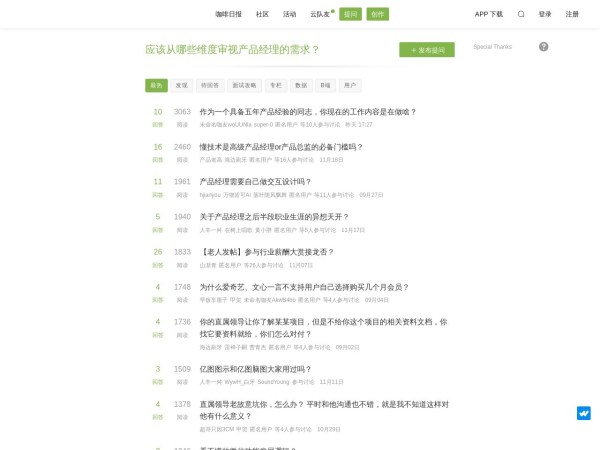
Task: Switch to the 数据 tab
Action: coord(301,86)
